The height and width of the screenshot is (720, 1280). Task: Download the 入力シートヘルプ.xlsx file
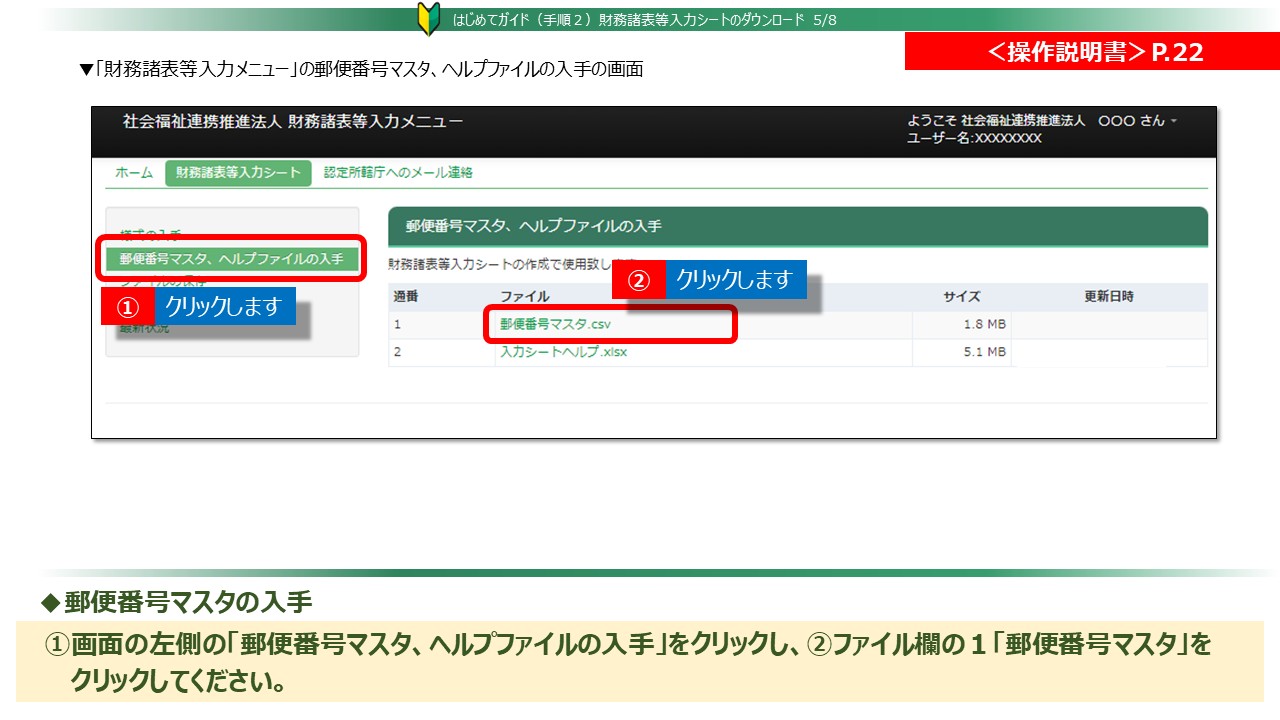click(563, 353)
